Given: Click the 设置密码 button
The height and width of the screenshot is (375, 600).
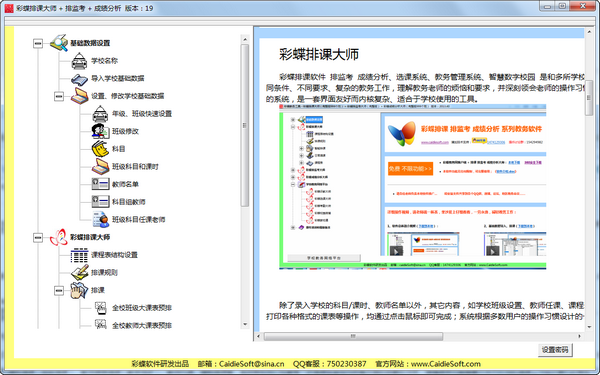Looking at the screenshot, I should [555, 349].
